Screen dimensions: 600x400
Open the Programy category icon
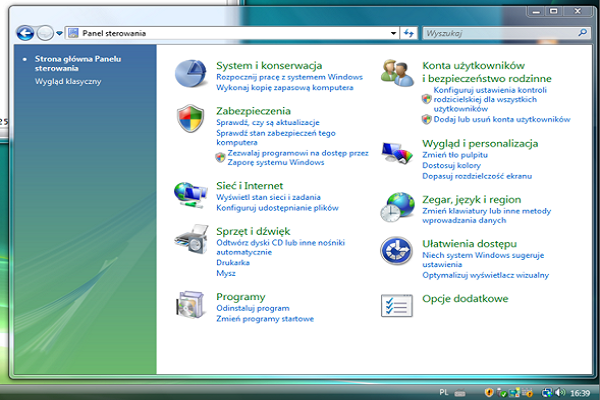click(x=190, y=305)
